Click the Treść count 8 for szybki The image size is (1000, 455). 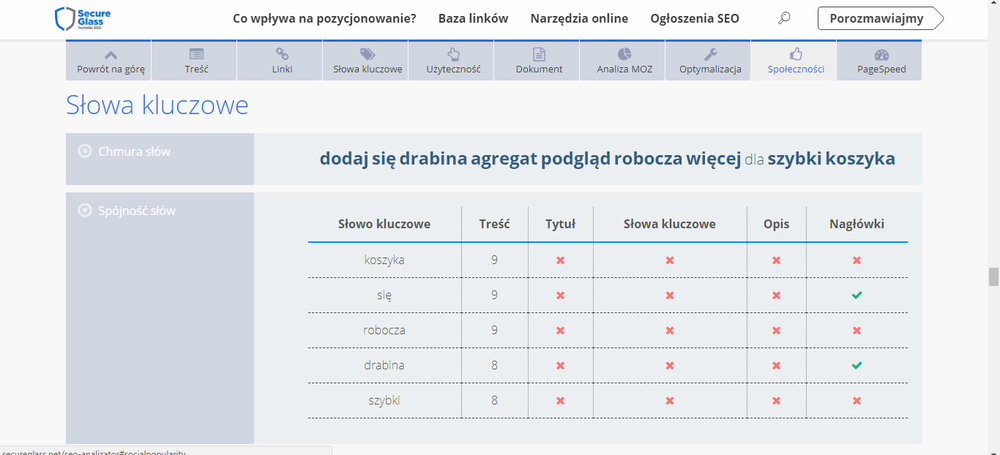tap(494, 401)
